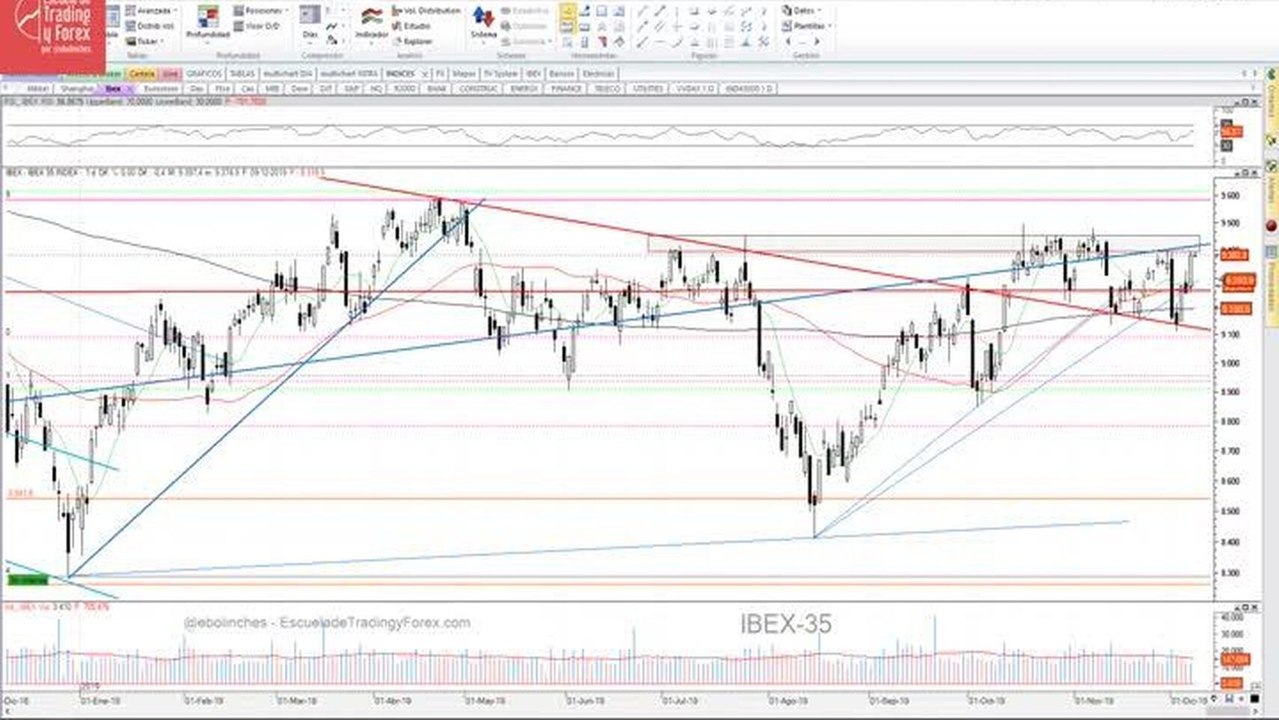The width and height of the screenshot is (1279, 720).
Task: Click the Distrib vol. button
Action: click(x=148, y=26)
